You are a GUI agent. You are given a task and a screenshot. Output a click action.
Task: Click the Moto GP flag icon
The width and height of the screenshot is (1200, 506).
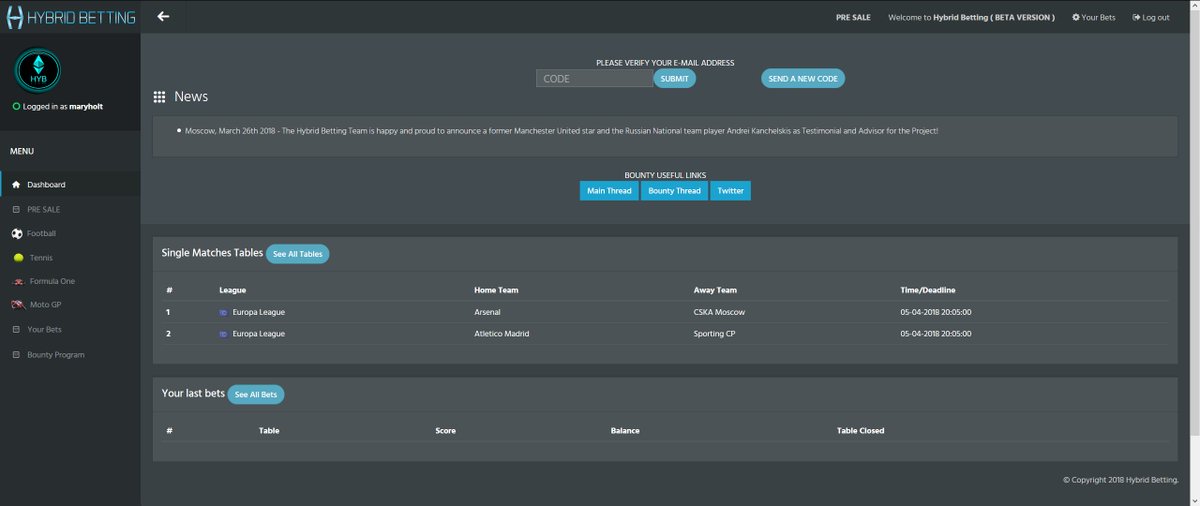pyautogui.click(x=18, y=304)
